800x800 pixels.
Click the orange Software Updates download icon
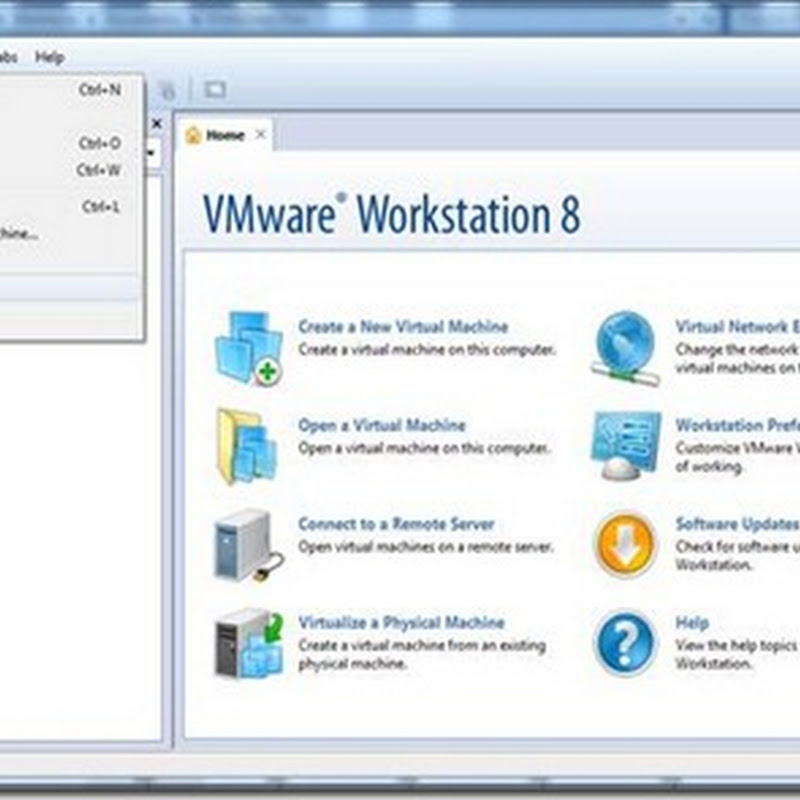(626, 544)
